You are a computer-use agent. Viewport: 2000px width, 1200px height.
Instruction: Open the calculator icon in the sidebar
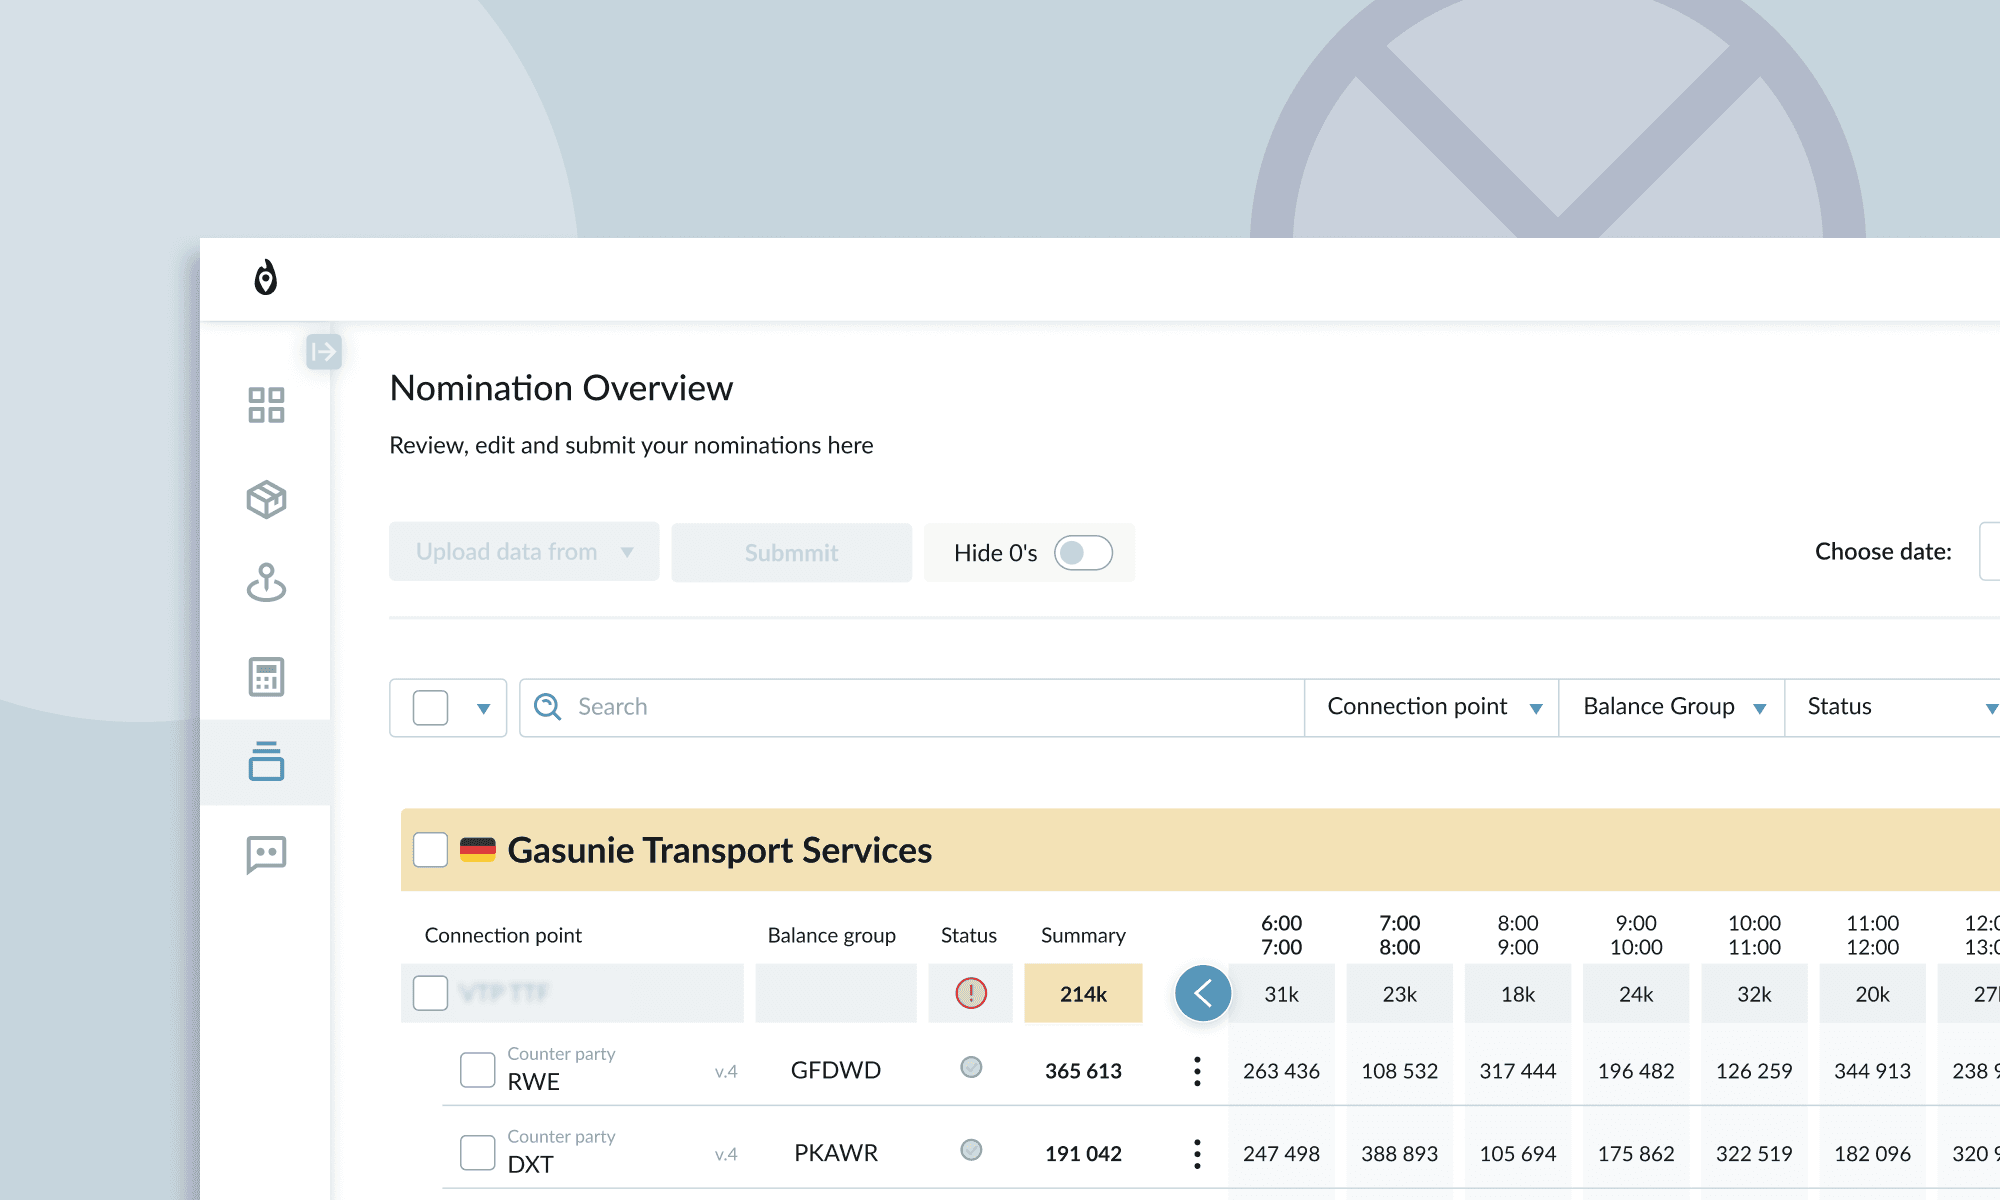266,677
